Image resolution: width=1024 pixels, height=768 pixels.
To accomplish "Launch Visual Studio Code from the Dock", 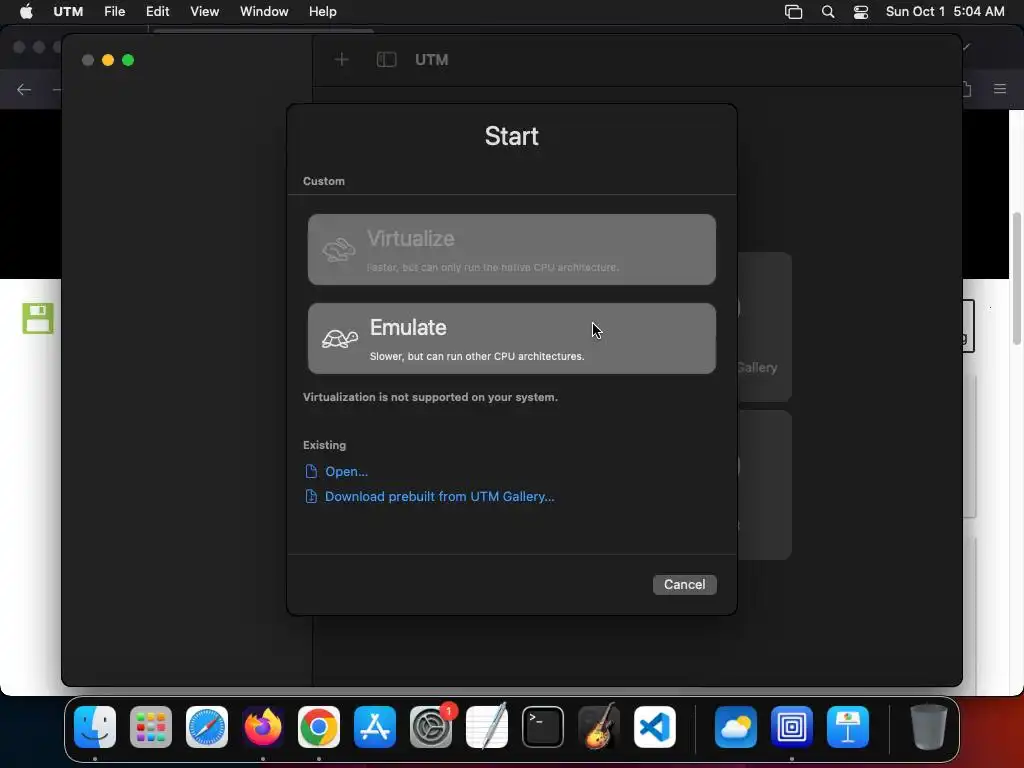I will [x=655, y=727].
